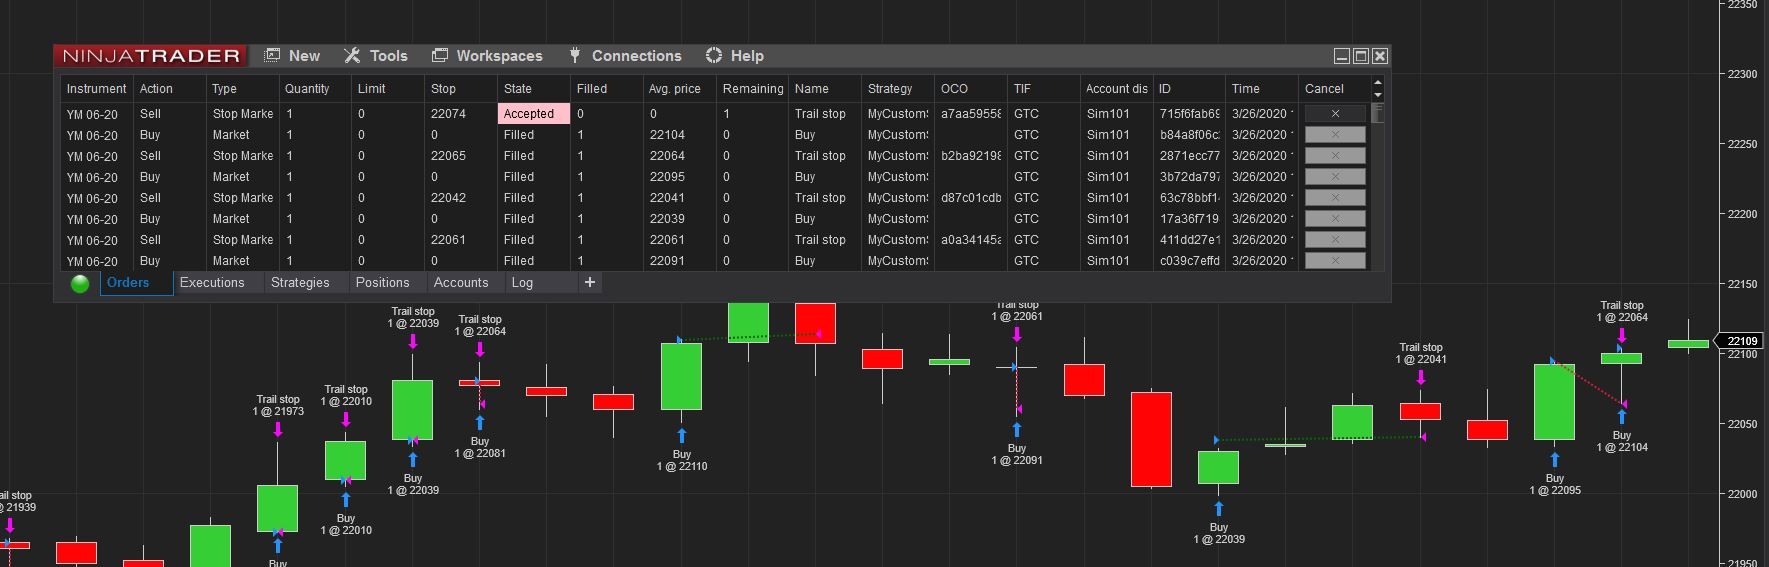Click the orders grid scroll up arrow
This screenshot has width=1769, height=567.
click(1378, 83)
